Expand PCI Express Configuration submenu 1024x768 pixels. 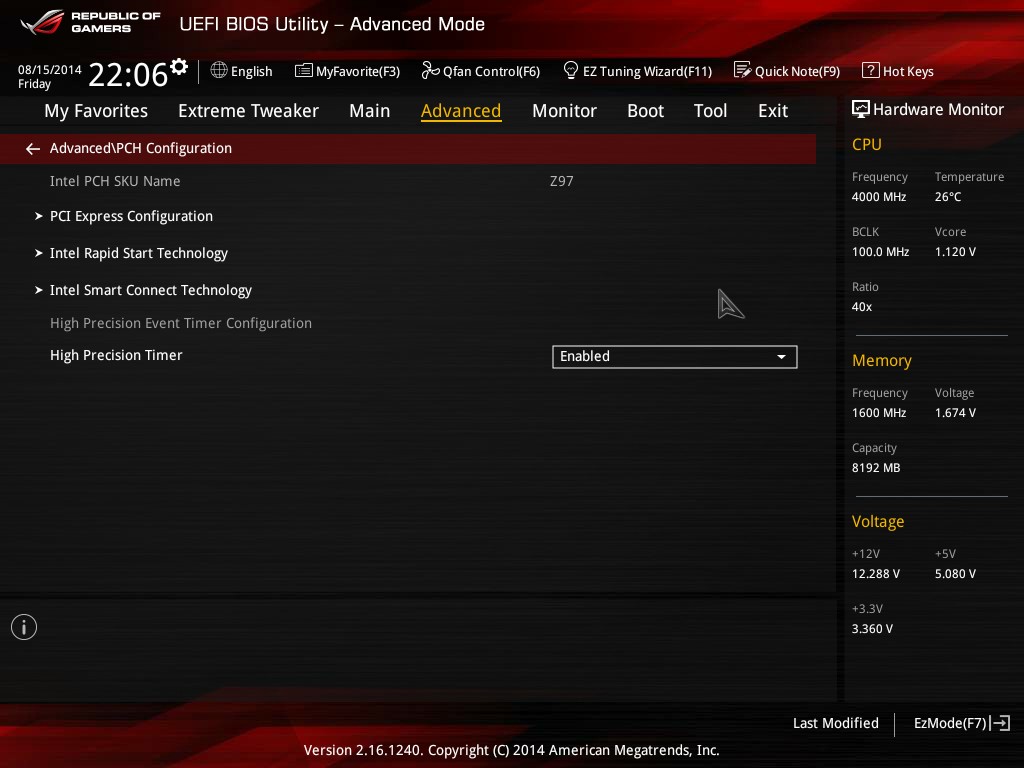[131, 216]
